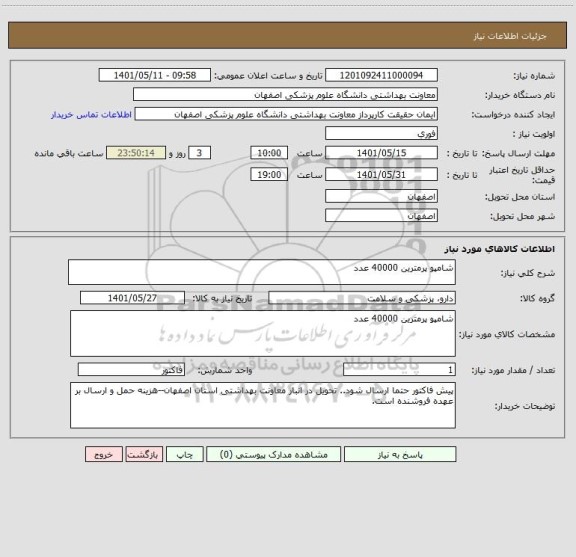
Task: Click the priority field 'فوری'
Action: pyautogui.click(x=381, y=133)
